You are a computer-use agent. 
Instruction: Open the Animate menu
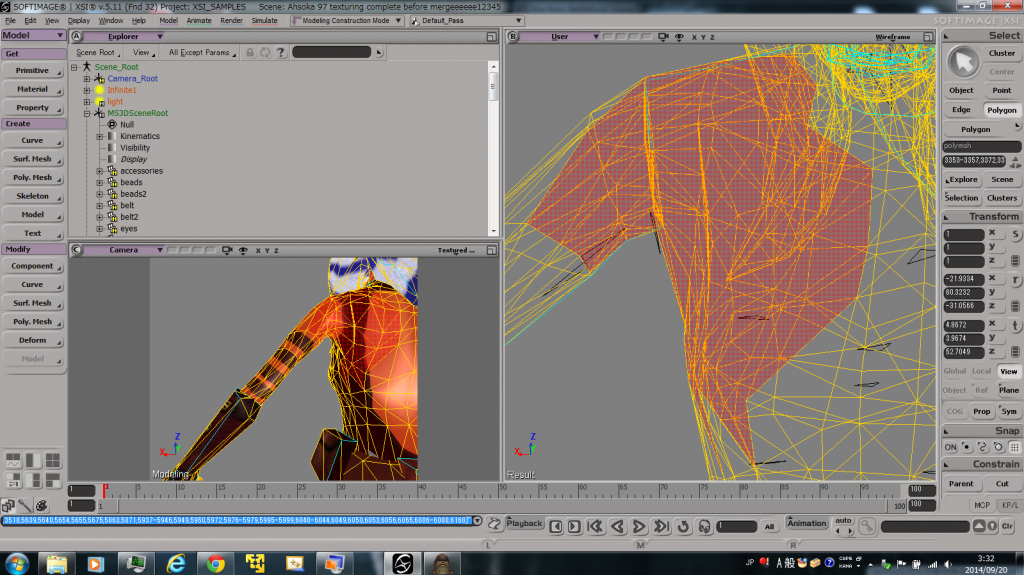pos(199,21)
